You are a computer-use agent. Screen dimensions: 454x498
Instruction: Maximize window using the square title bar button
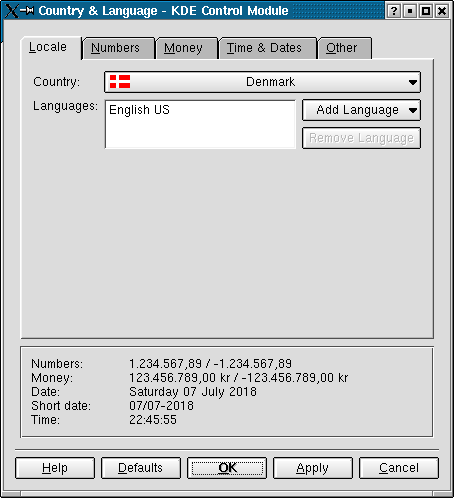pos(426,11)
